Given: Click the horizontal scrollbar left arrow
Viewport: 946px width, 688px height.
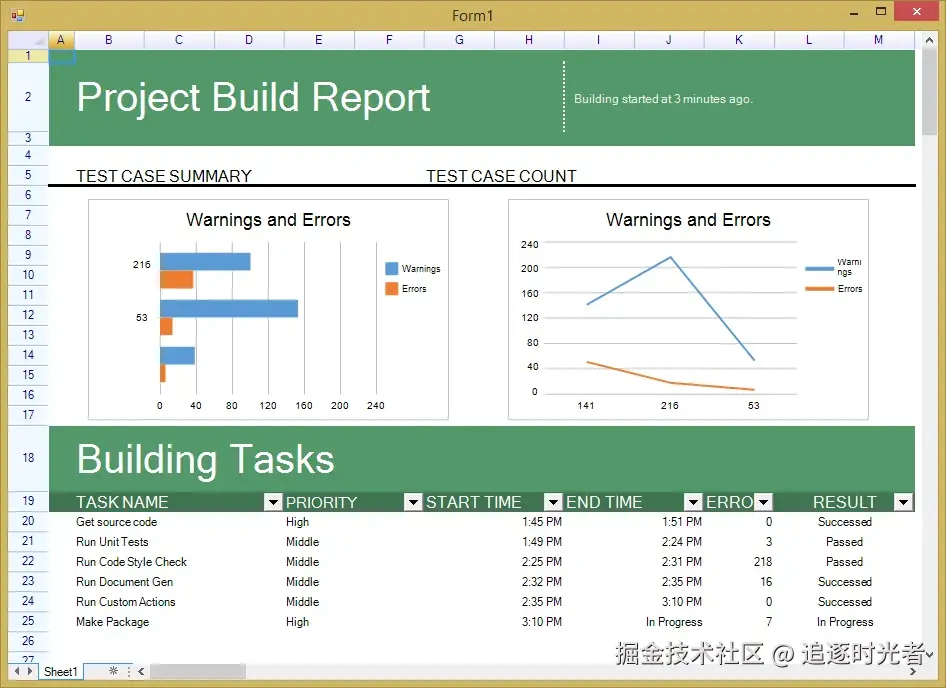Looking at the screenshot, I should (141, 671).
